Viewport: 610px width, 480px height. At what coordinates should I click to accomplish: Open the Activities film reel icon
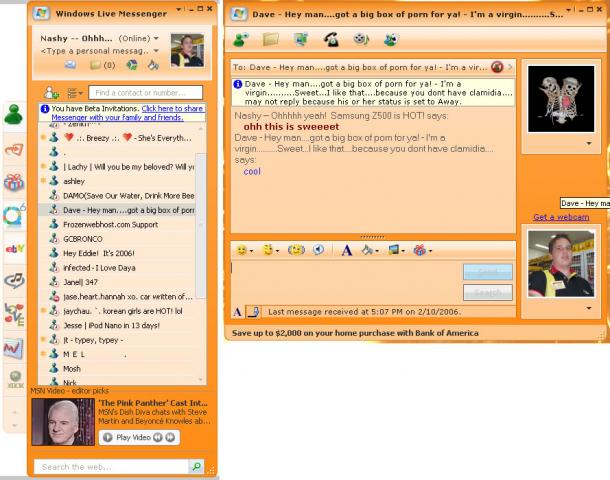[361, 39]
